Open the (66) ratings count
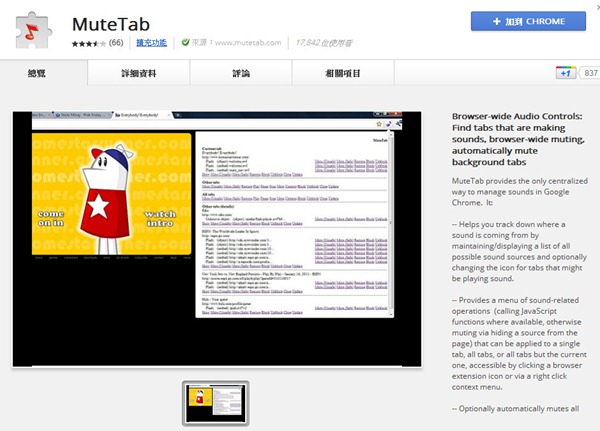The image size is (600, 431). (x=116, y=43)
